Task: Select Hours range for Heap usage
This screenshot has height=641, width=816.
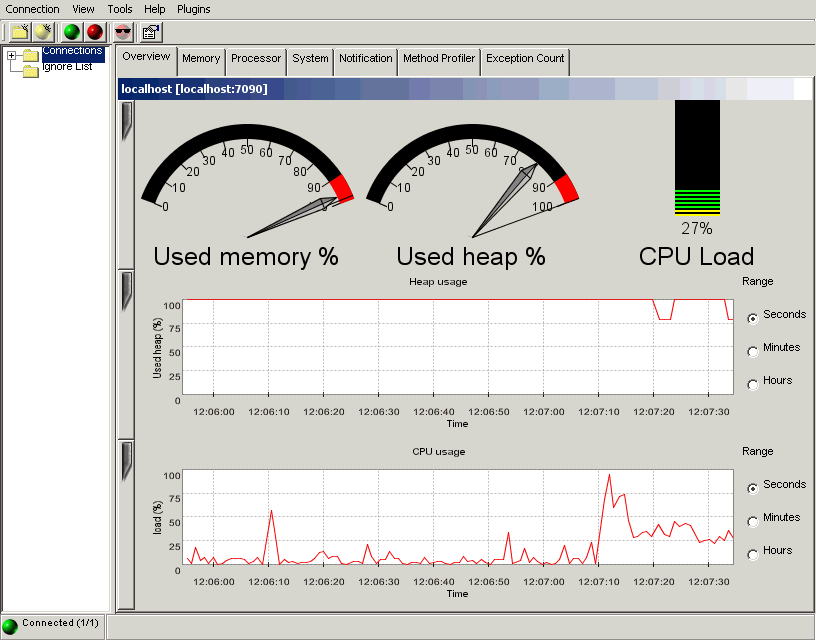Action: click(753, 384)
